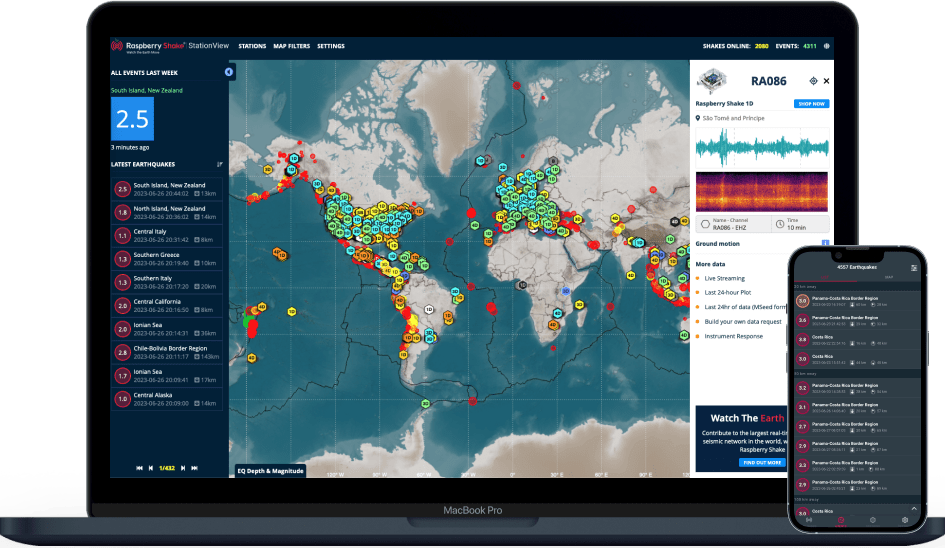Click the blue 2.5 magnitude tile
This screenshot has width=945, height=548.
pos(133,119)
